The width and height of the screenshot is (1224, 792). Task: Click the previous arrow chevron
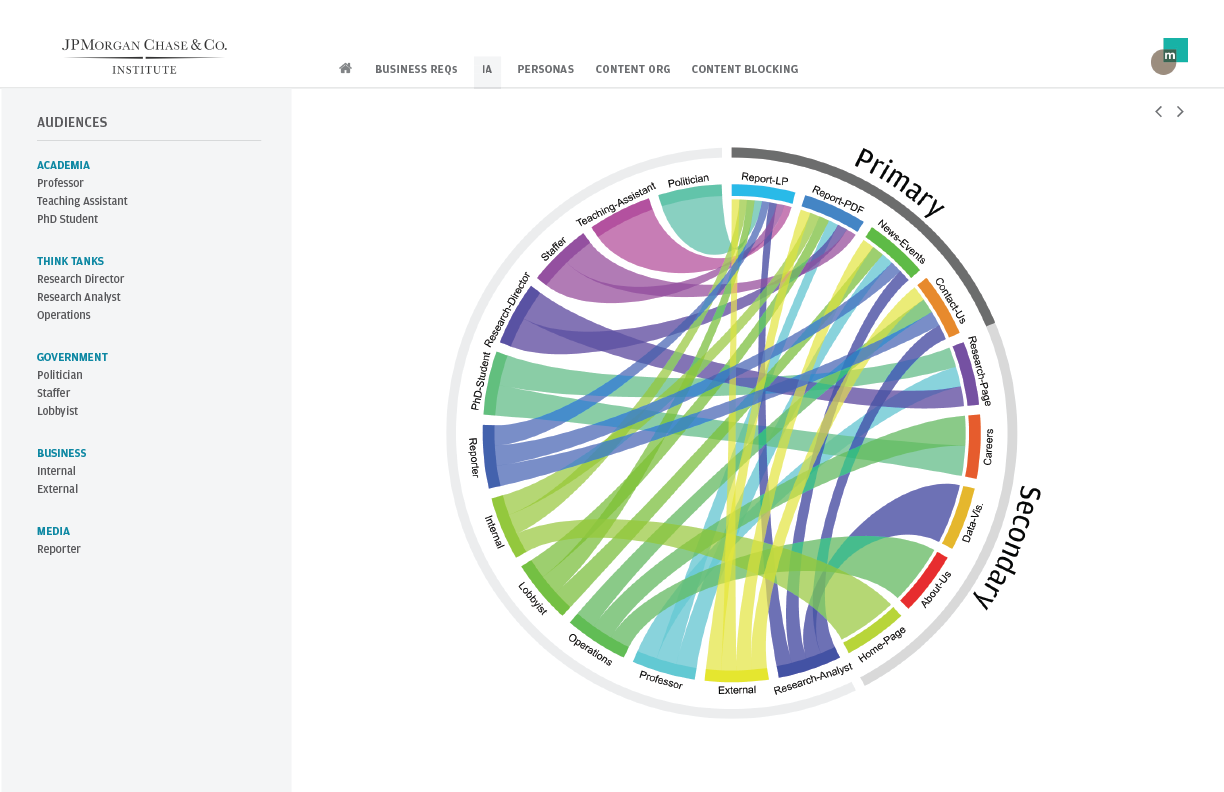click(x=1158, y=111)
